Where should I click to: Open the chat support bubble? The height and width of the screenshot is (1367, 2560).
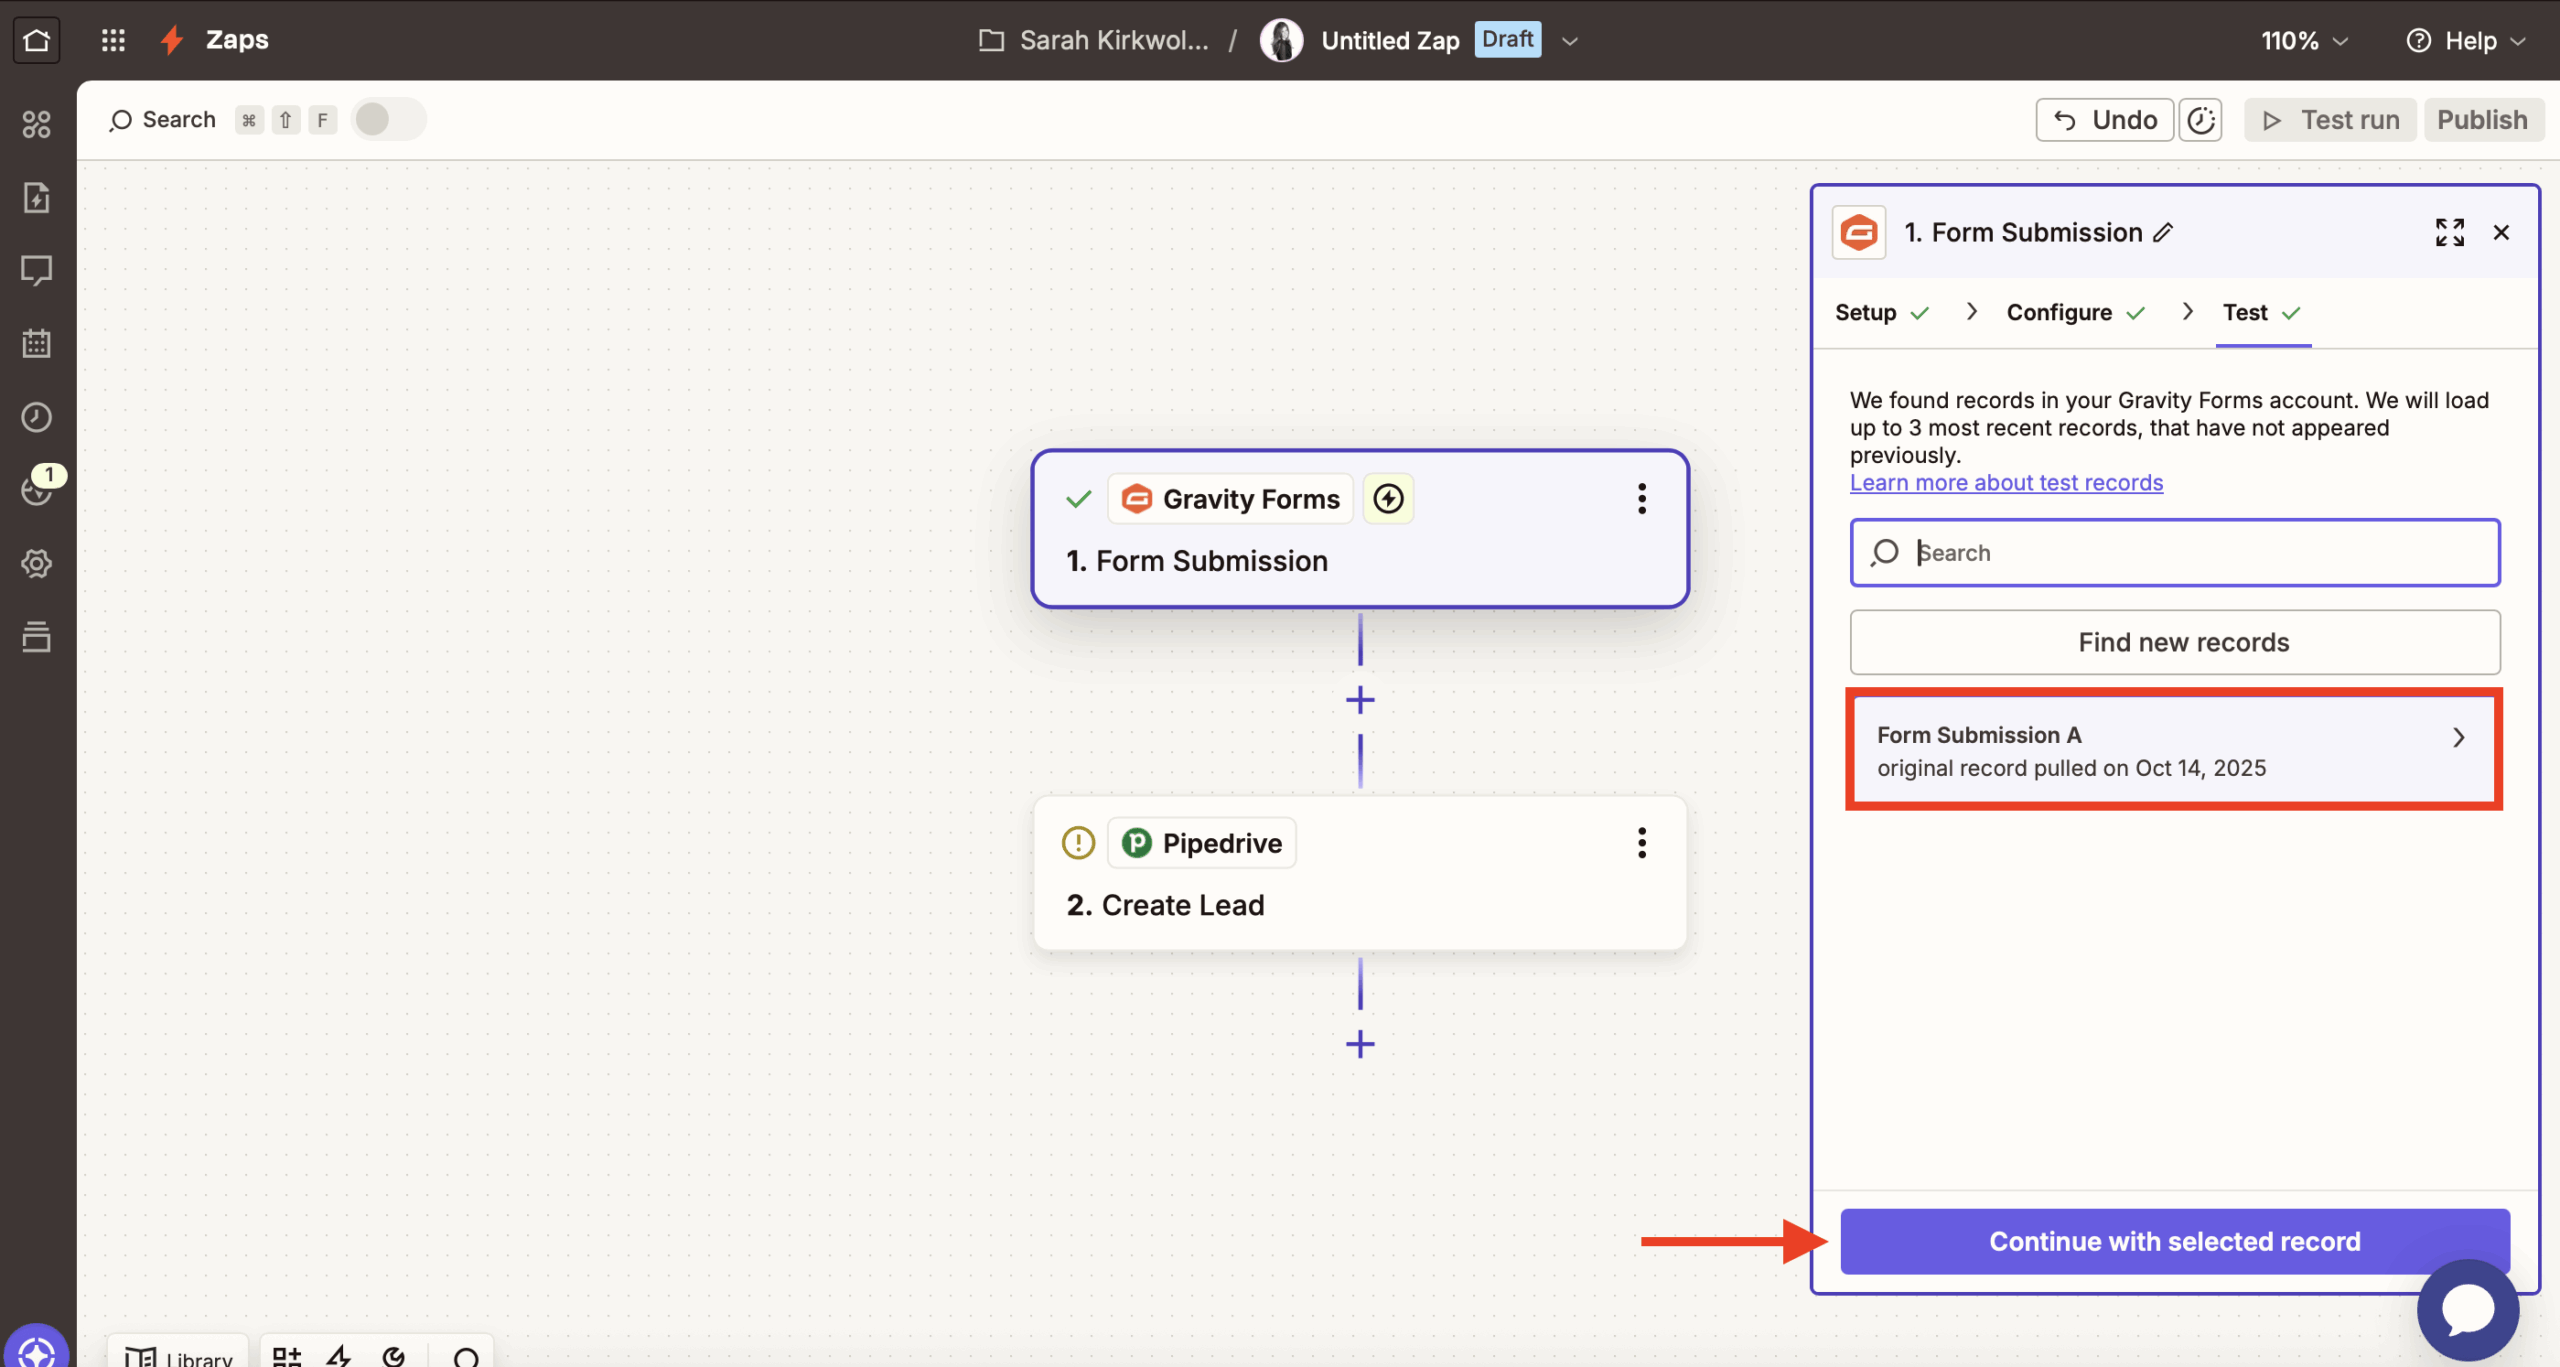(2466, 1309)
